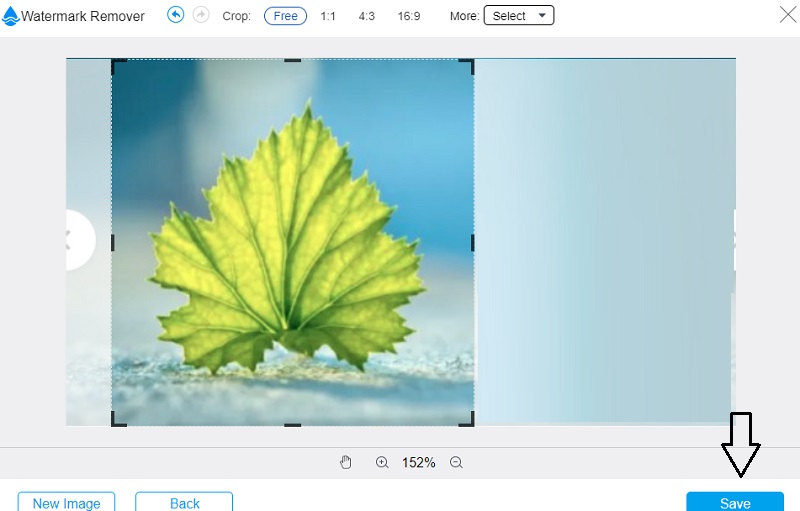Choose the 4:3 crop ratio
Viewport: 800px width, 511px height.
[366, 16]
